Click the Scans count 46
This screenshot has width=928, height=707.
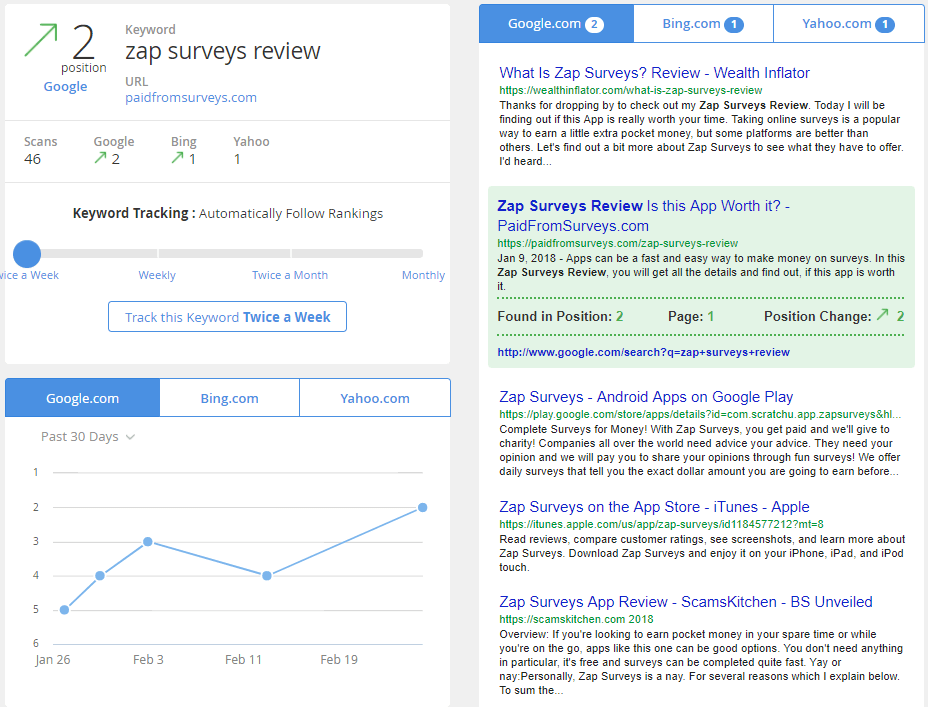pyautogui.click(x=33, y=159)
